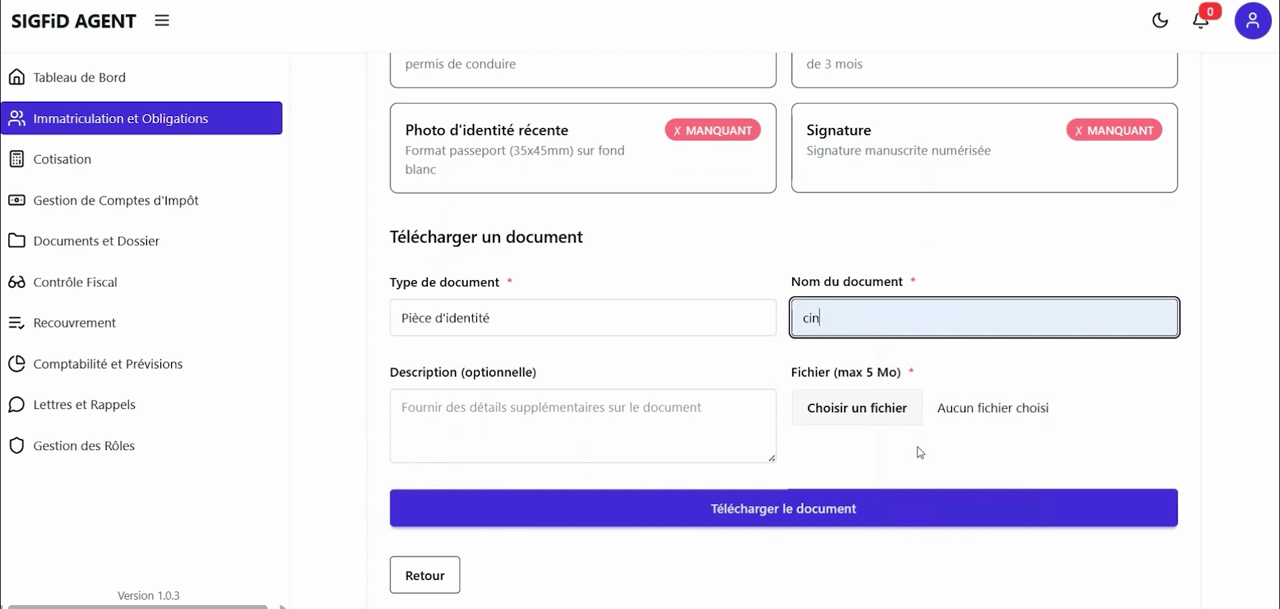The image size is (1280, 609).
Task: Select Immatriculation et Obligations in the sidebar
Action: (141, 118)
